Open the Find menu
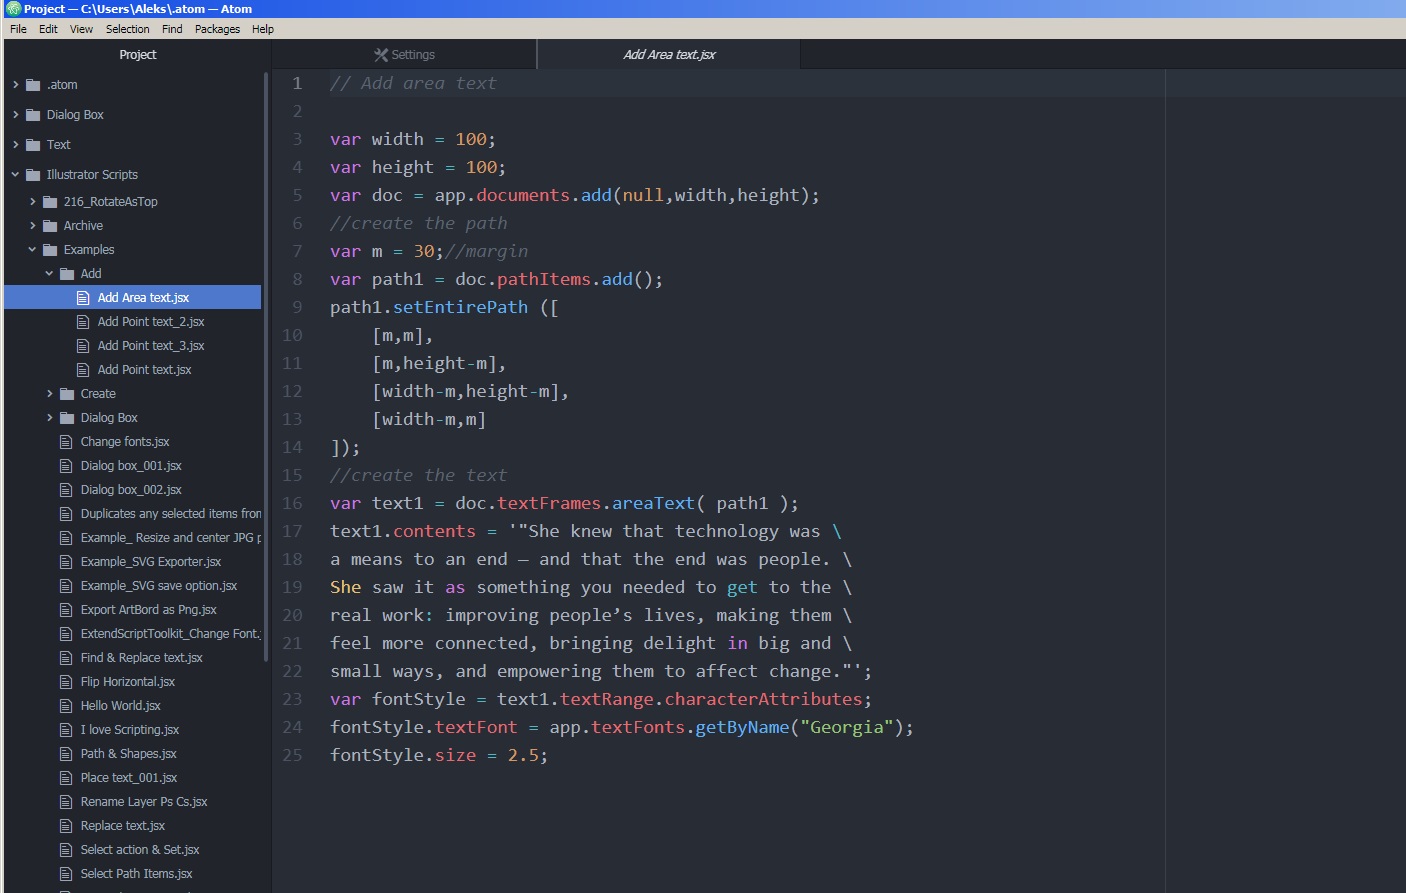 click(x=172, y=29)
